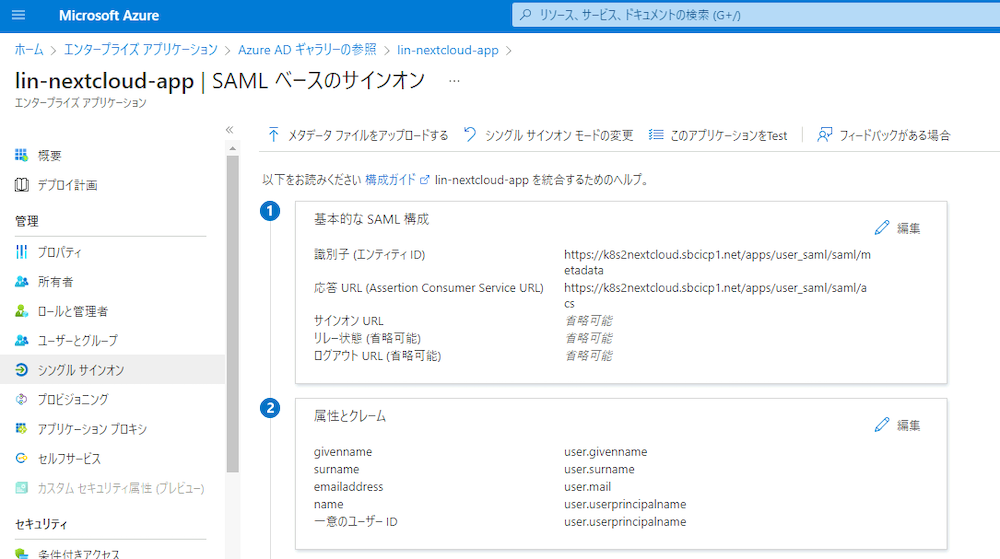1000x559 pixels.
Task: Open the Azure portal hamburger menu
Action: coord(18,15)
